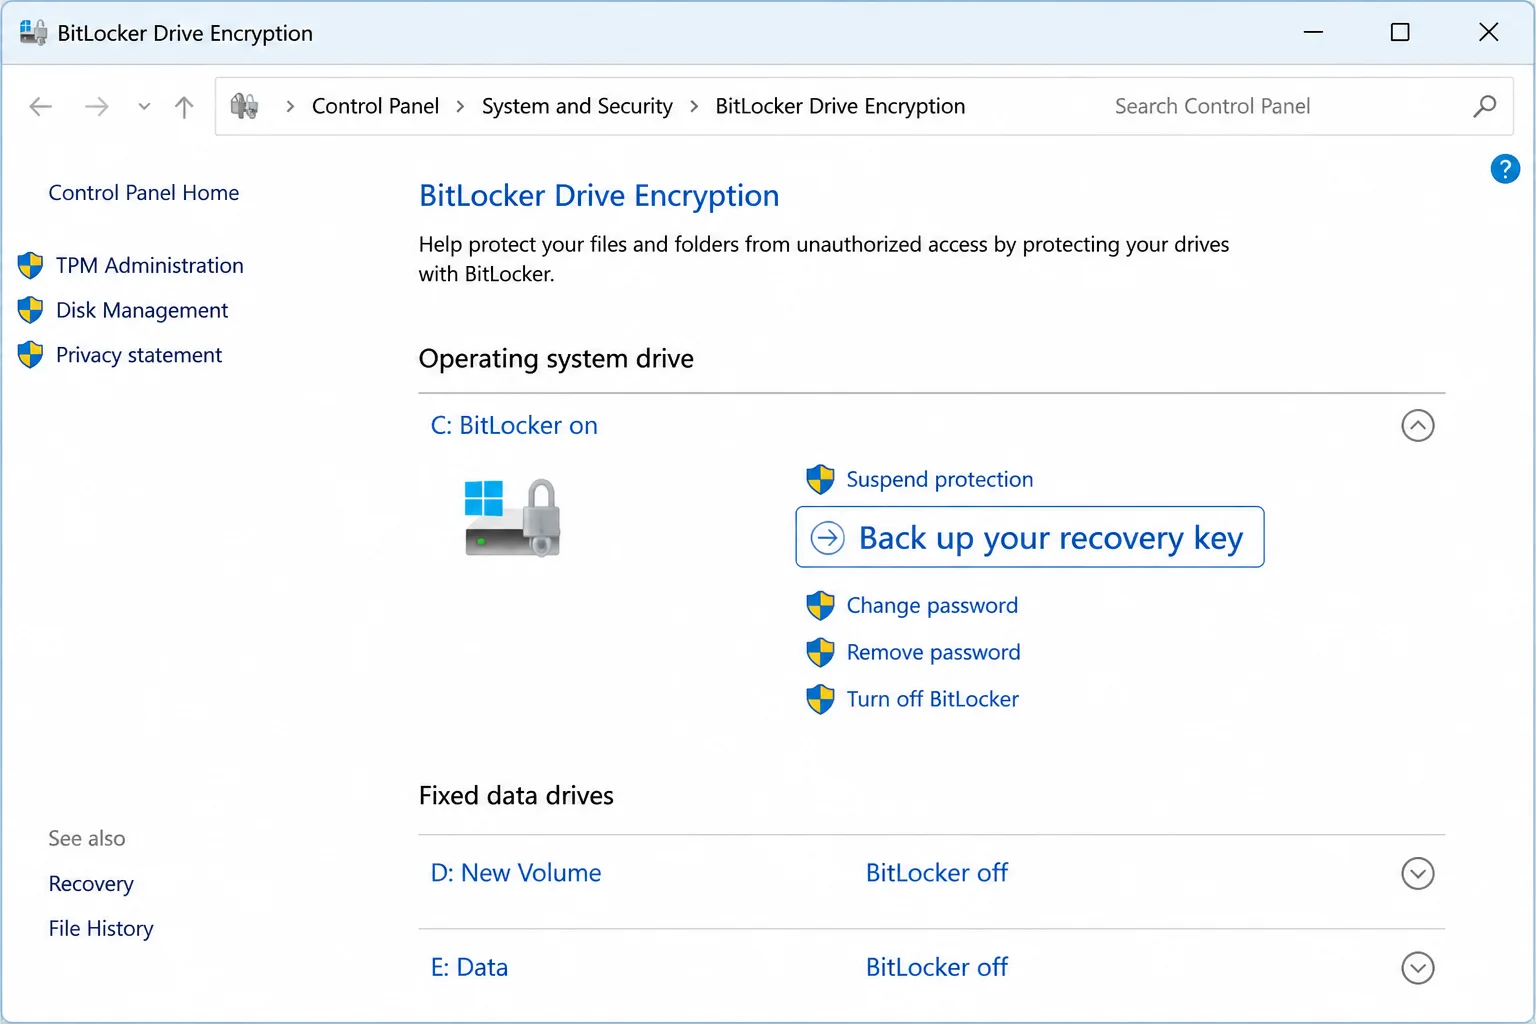
Task: Open chevron after Control Panel breadcrumb
Action: [x=460, y=106]
